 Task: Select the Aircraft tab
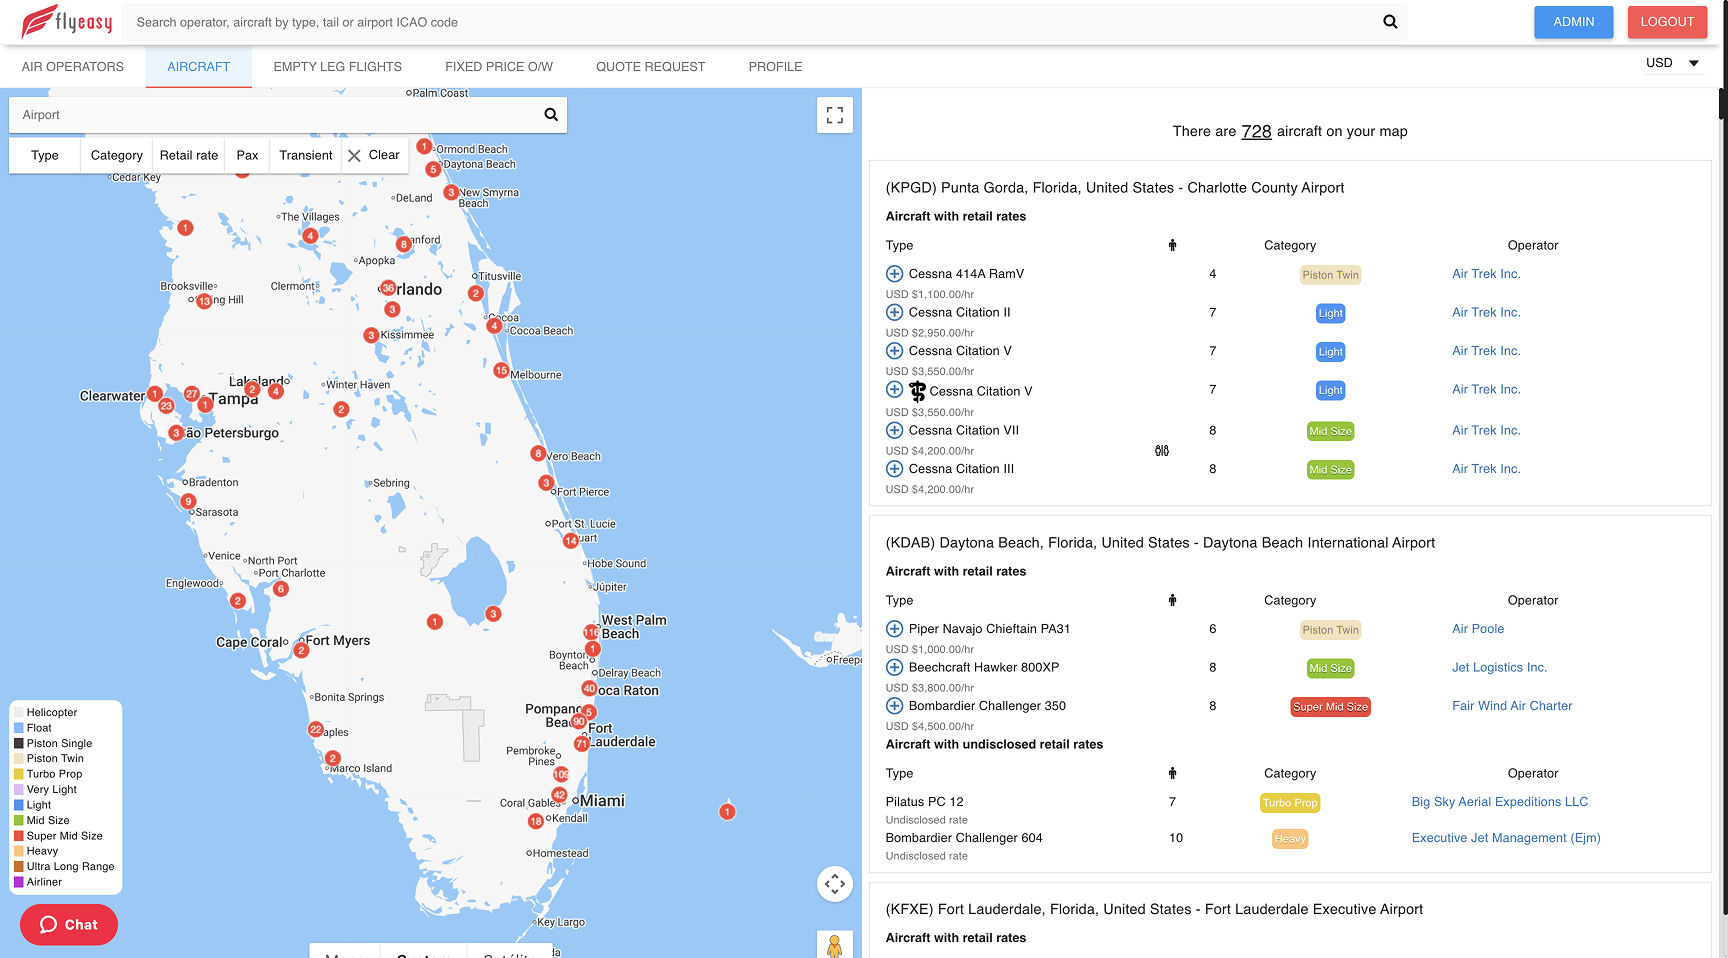tap(199, 67)
